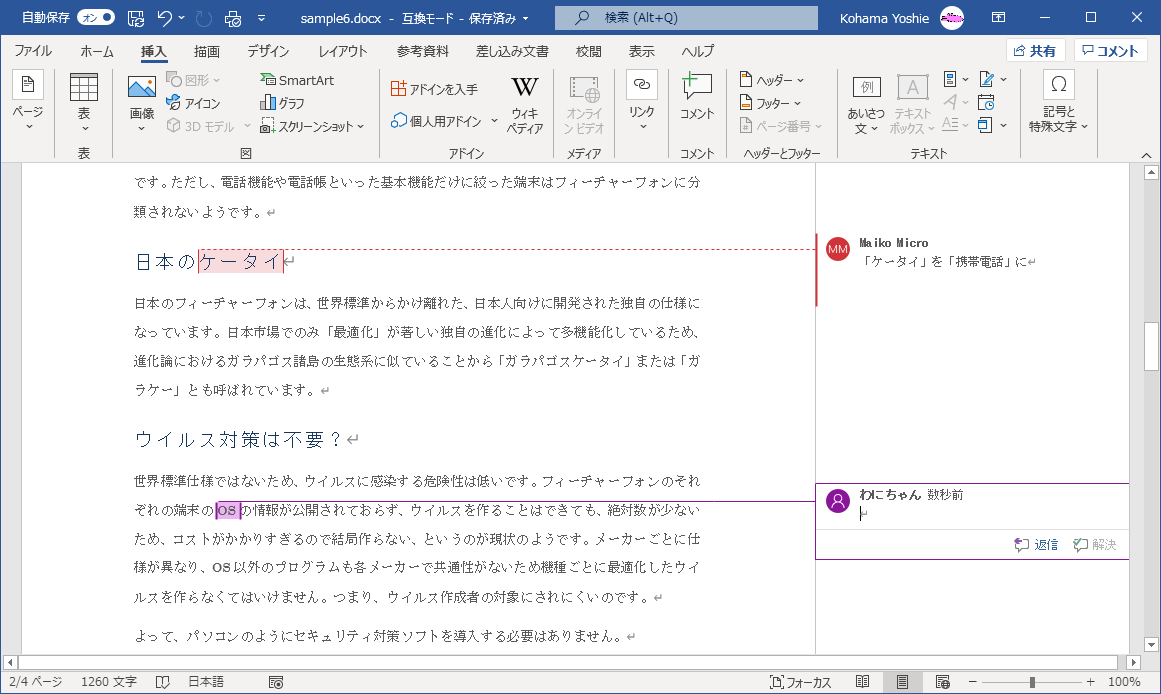Open the デザイン ribbon tab

click(267, 51)
